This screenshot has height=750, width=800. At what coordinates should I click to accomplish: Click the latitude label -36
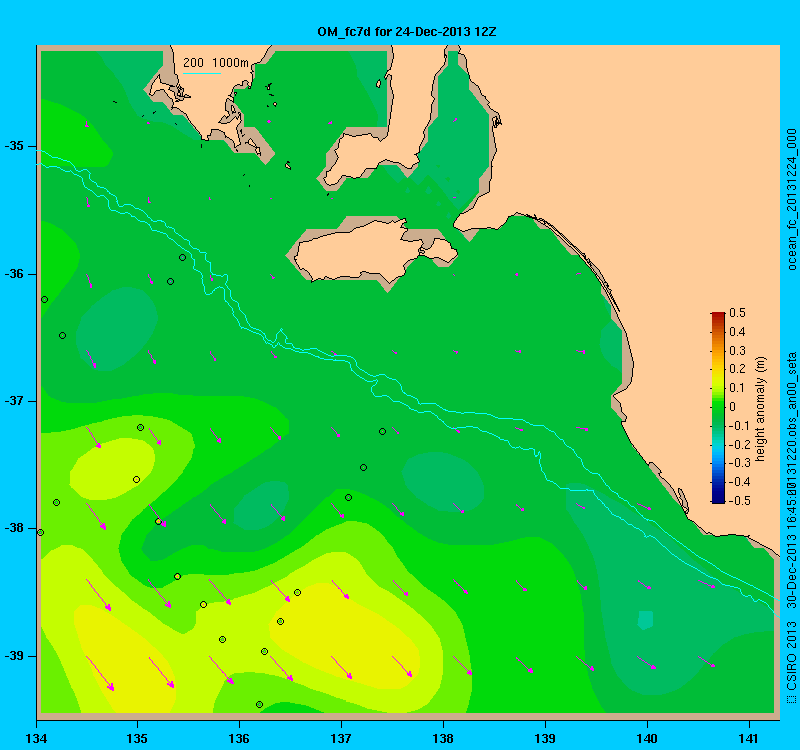tap(14, 274)
